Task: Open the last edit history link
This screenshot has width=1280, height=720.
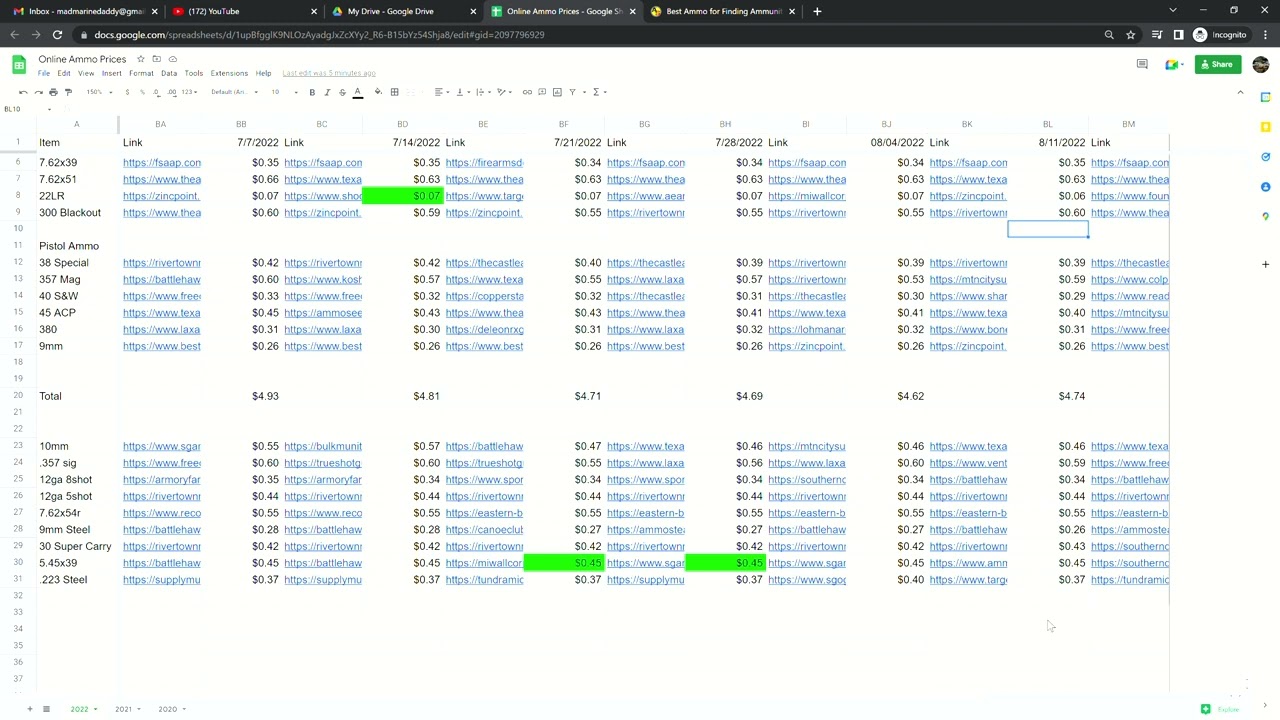Action: click(329, 73)
